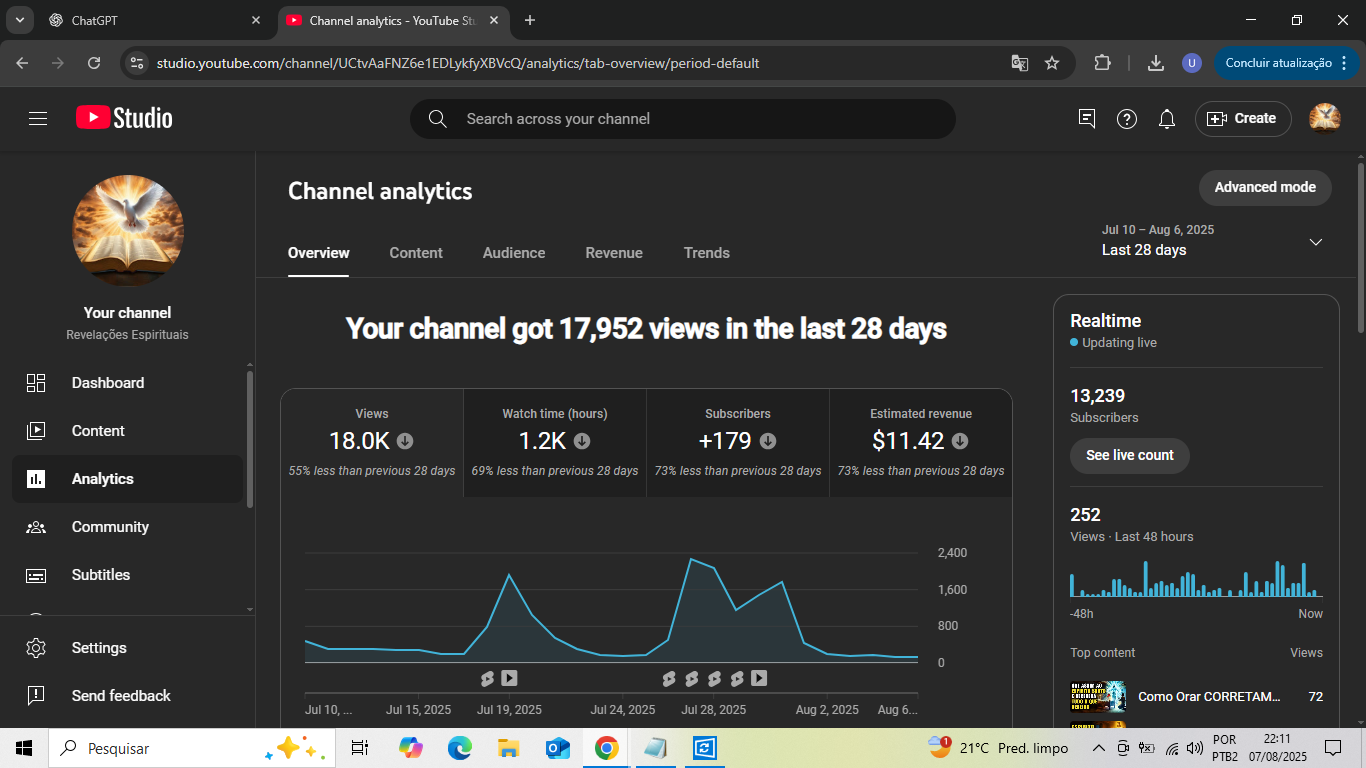This screenshot has height=768, width=1366.
Task: Bookmark this page with the star icon
Action: 1052,63
